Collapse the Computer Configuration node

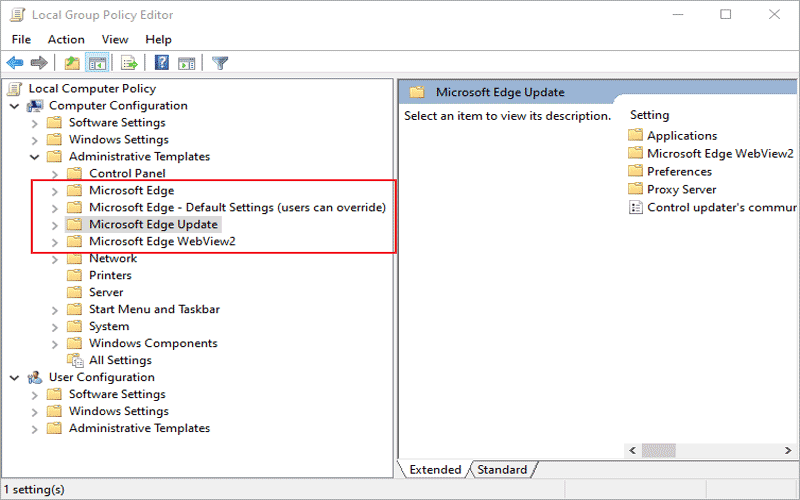pyautogui.click(x=15, y=106)
